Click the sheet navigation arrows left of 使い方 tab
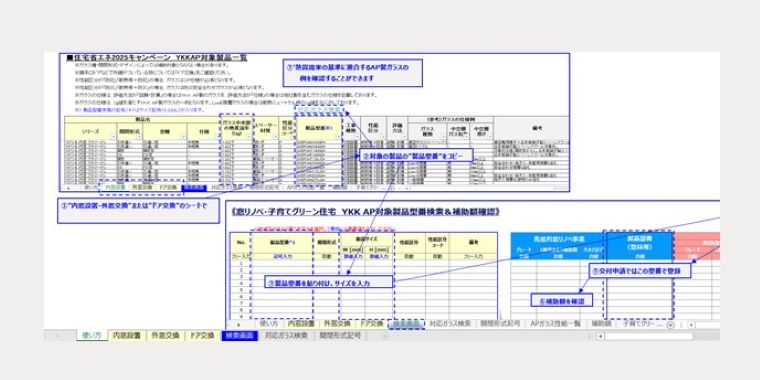Viewport: 760px width, 380px height. click(58, 335)
